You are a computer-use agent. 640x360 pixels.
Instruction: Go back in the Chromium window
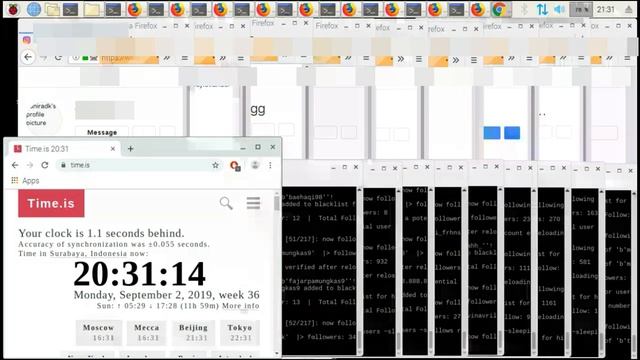coord(15,165)
